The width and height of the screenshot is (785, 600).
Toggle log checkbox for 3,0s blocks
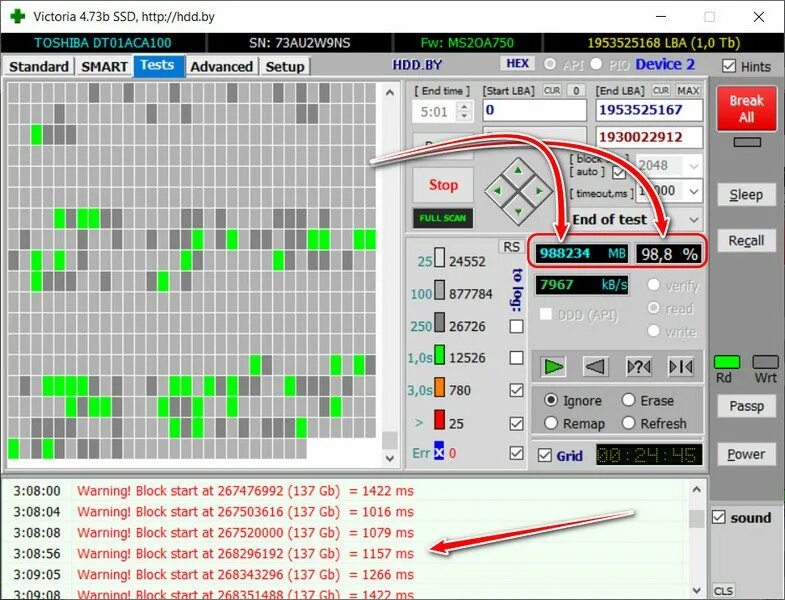516,390
